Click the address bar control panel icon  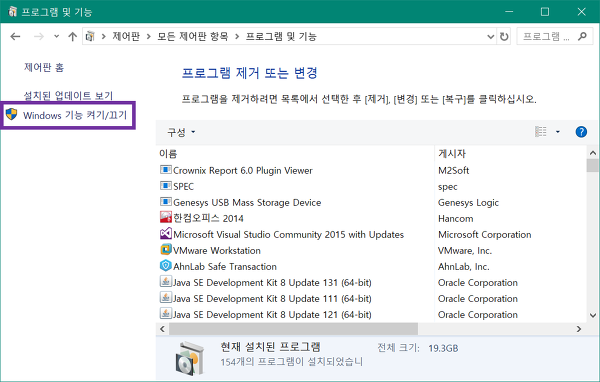coord(90,36)
